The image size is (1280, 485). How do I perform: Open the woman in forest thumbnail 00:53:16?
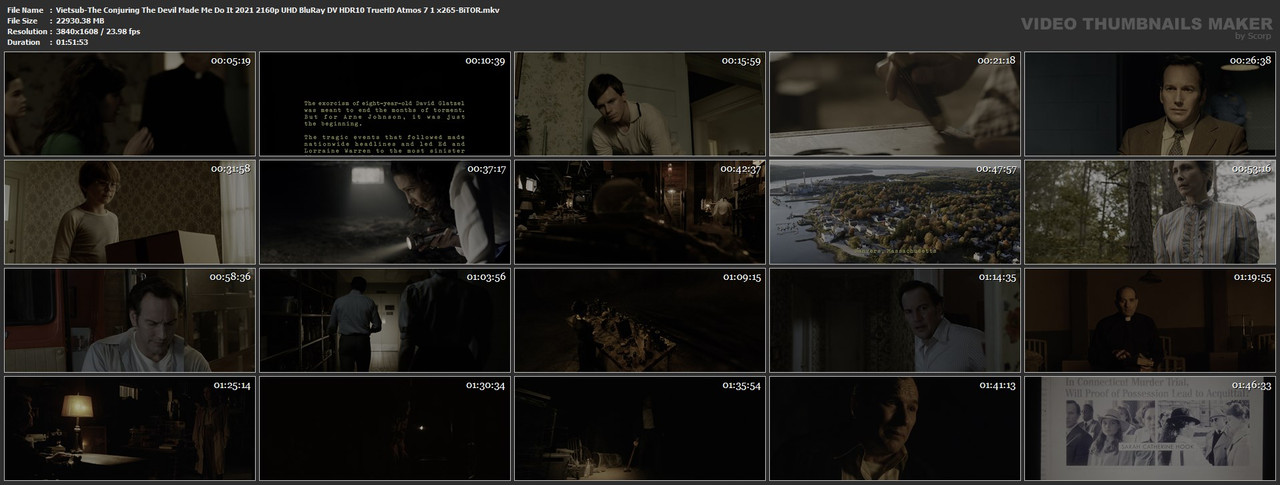point(1150,212)
